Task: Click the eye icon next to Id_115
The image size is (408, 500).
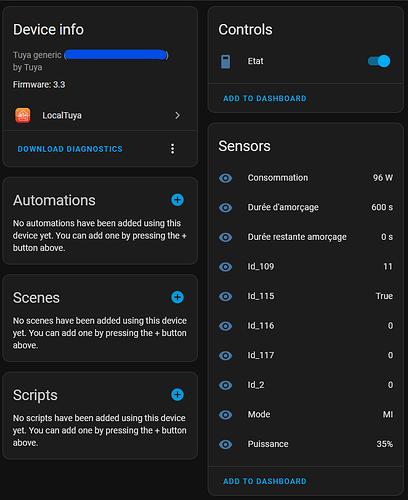Action: [226, 296]
